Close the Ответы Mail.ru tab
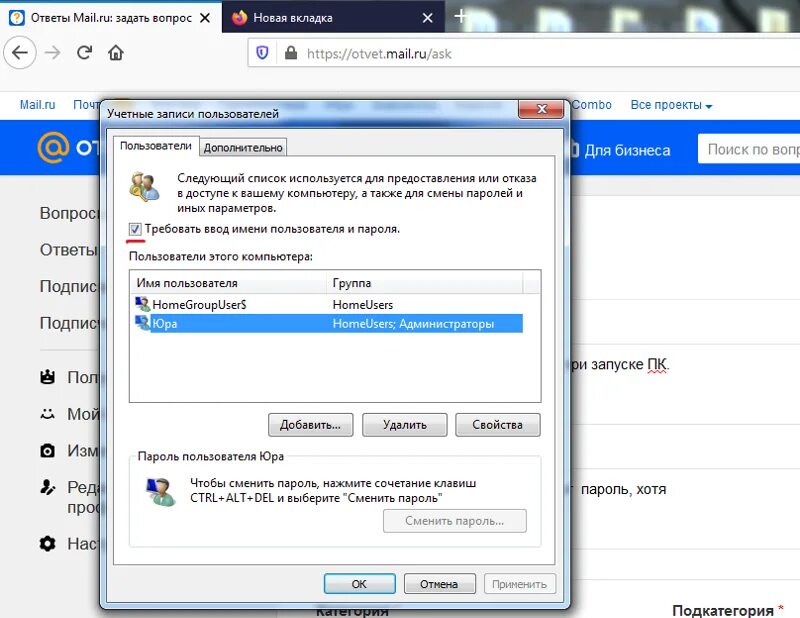 [205, 18]
